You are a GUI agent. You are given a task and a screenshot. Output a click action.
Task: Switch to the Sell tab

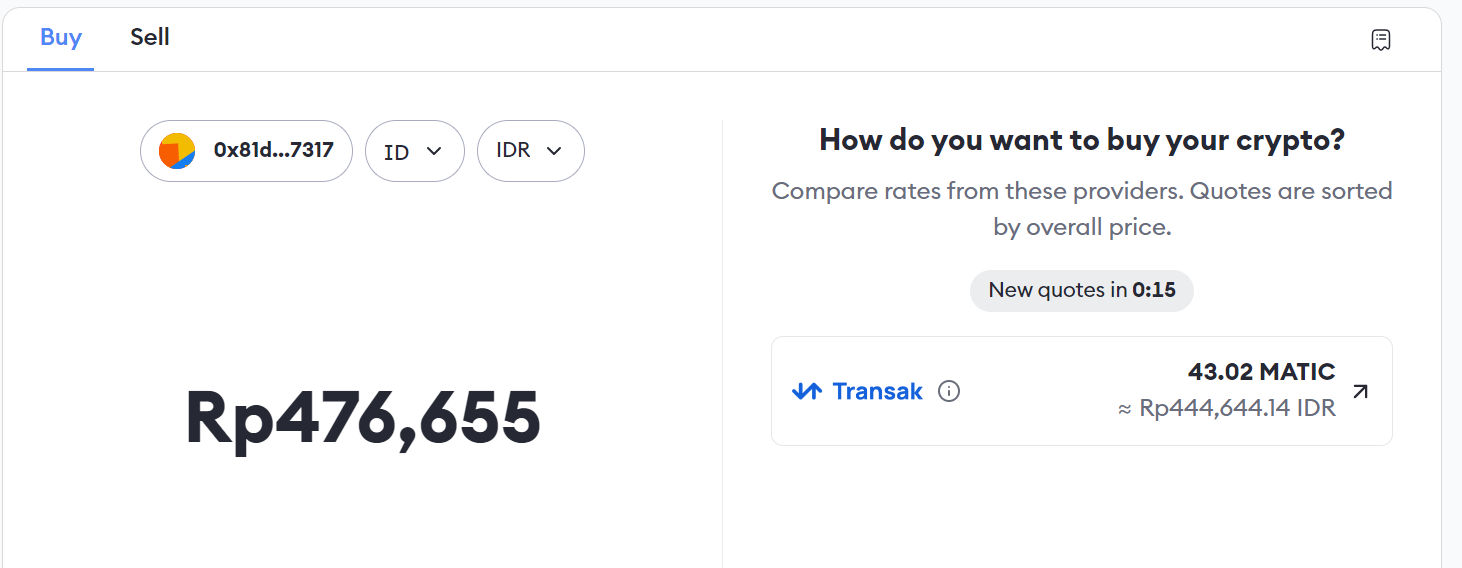coord(150,38)
